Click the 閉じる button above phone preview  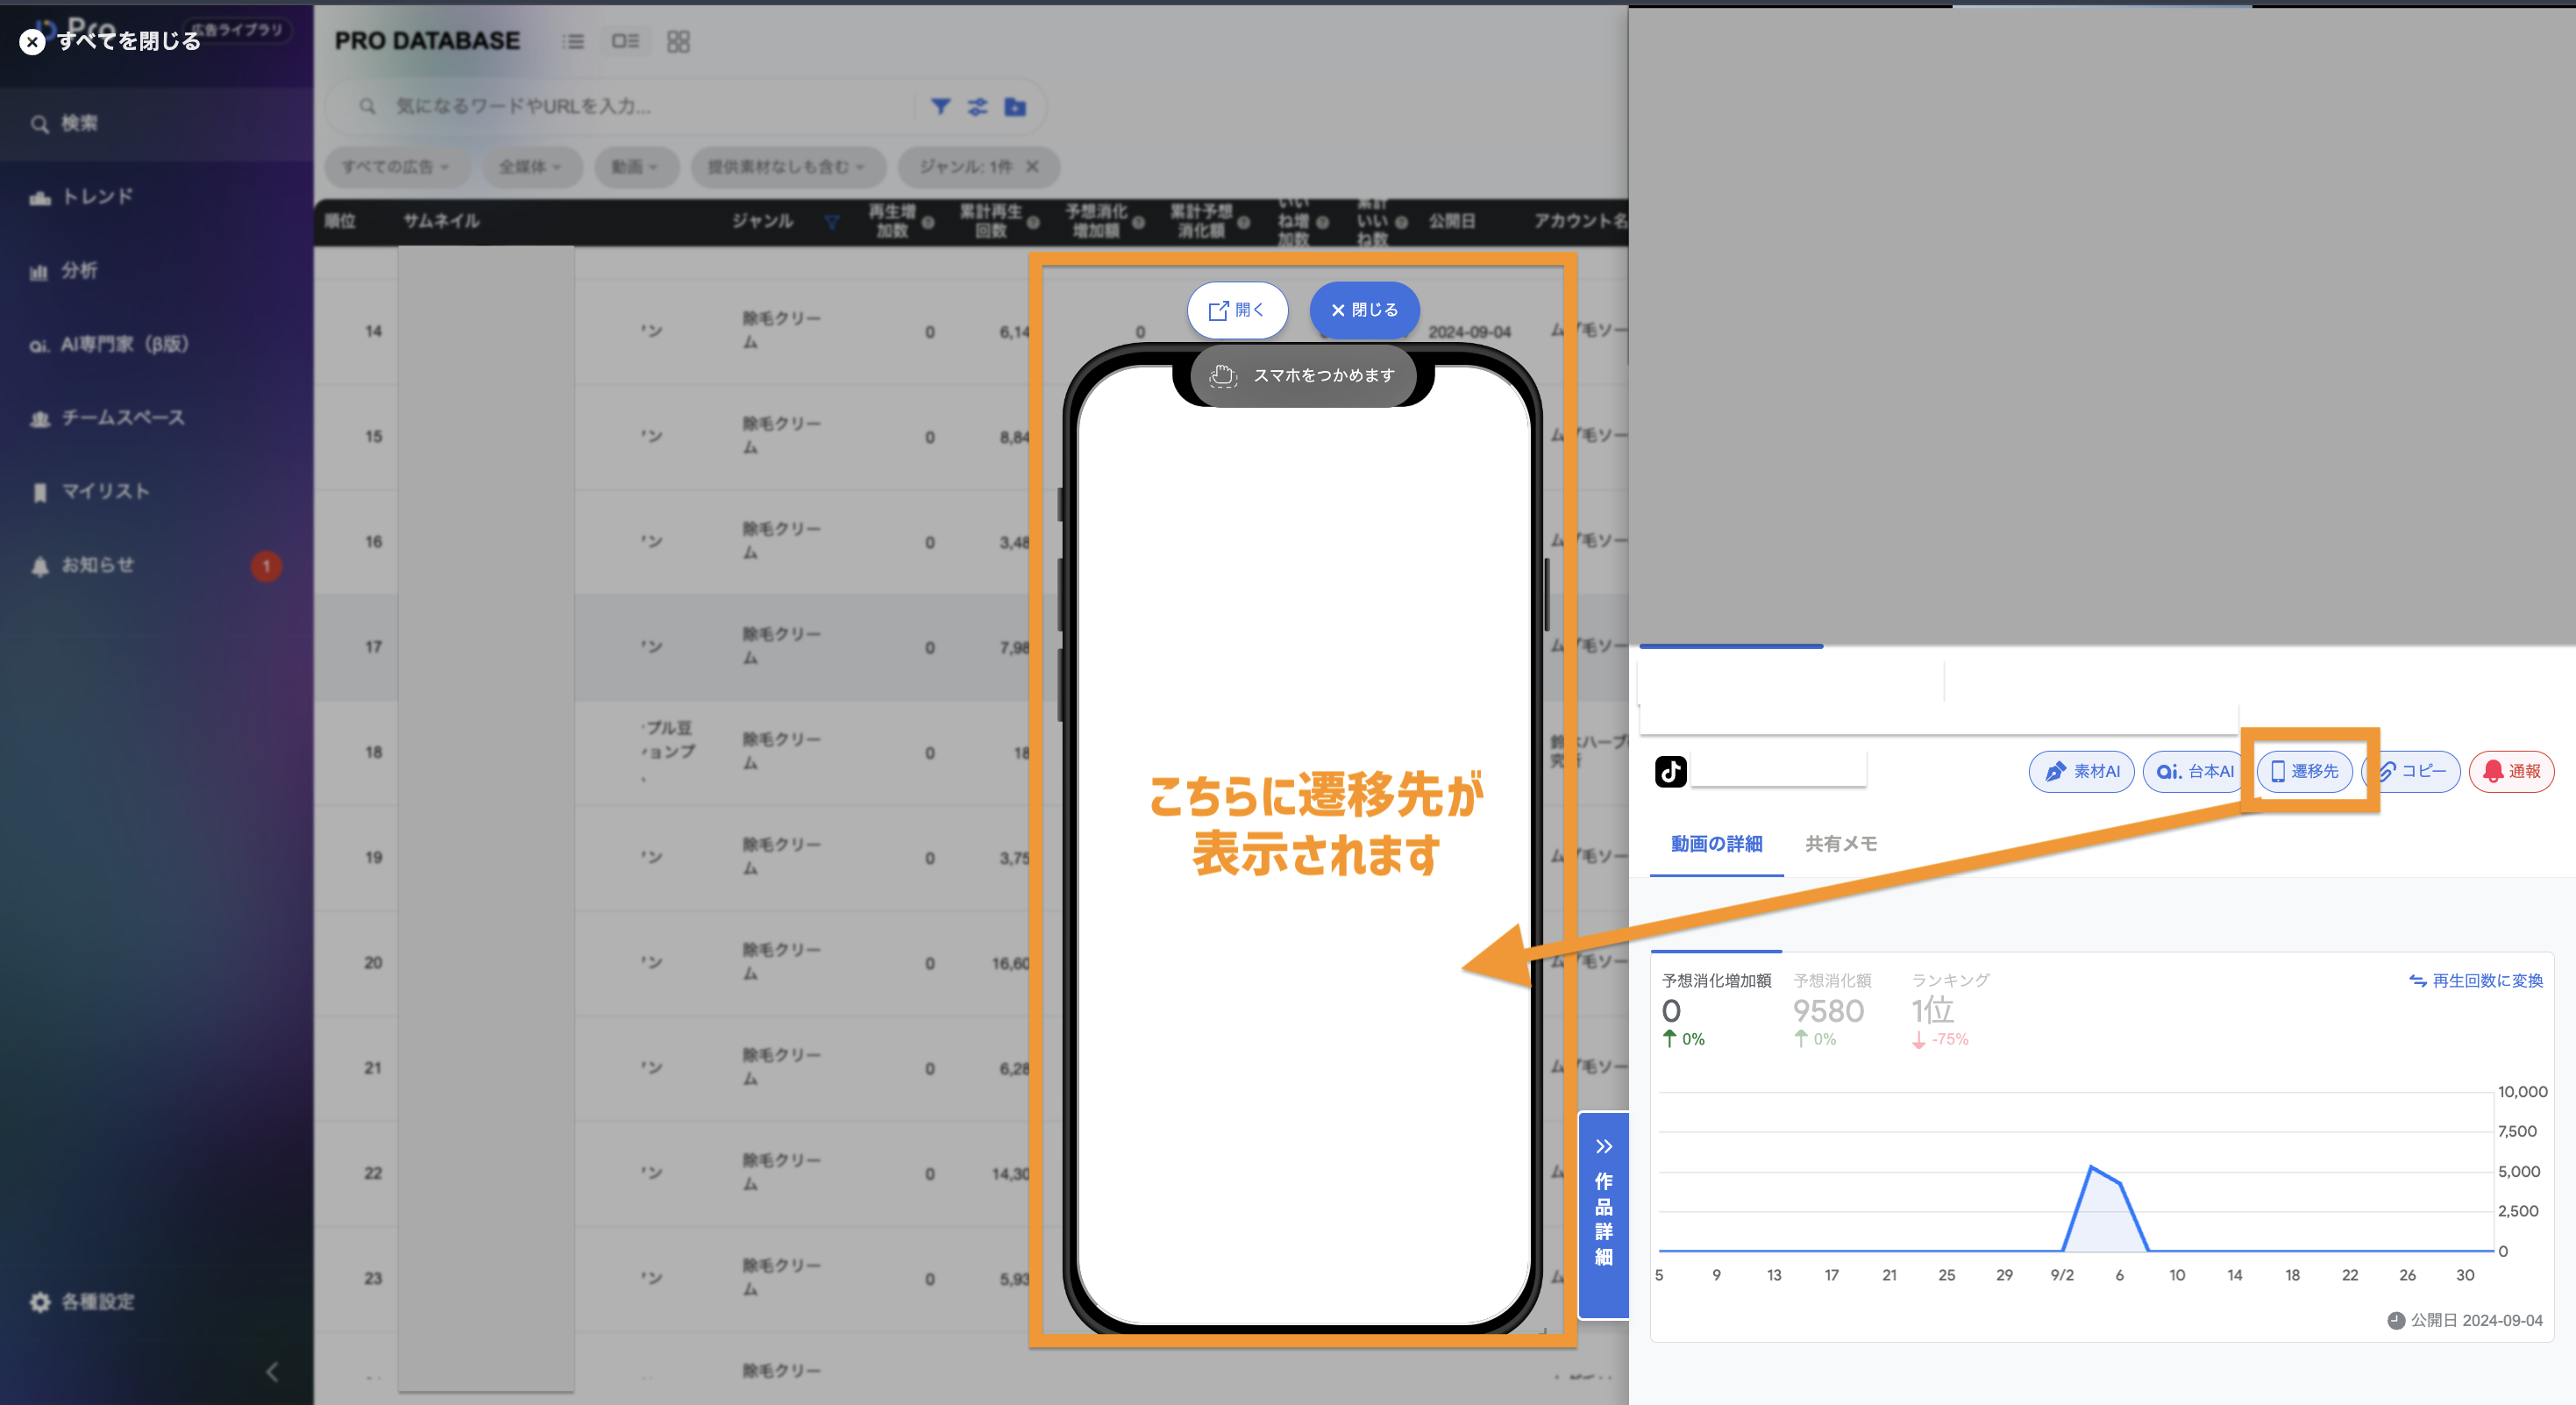tap(1363, 310)
